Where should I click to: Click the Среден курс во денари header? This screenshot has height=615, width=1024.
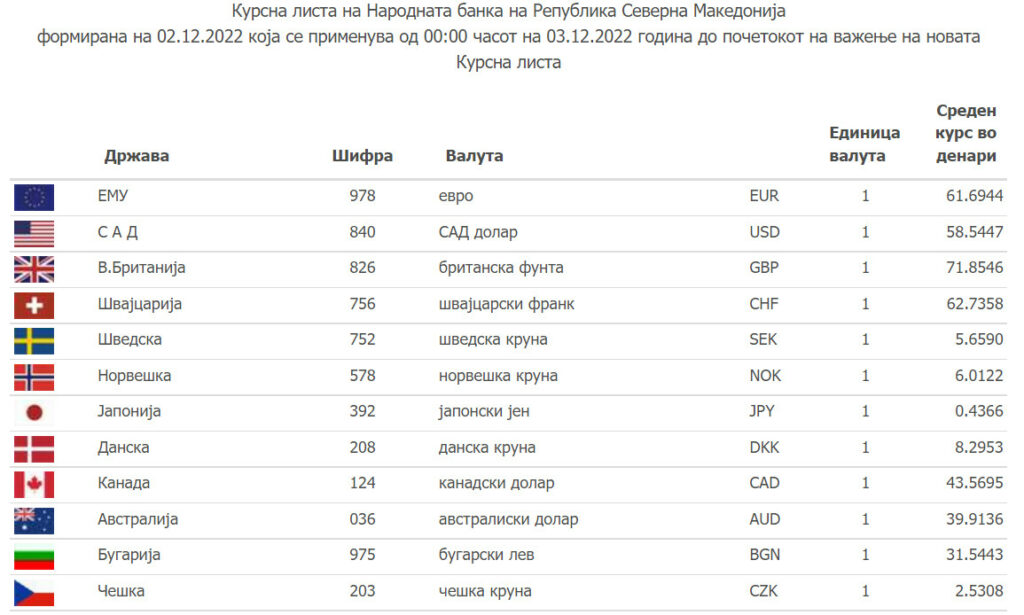[966, 133]
